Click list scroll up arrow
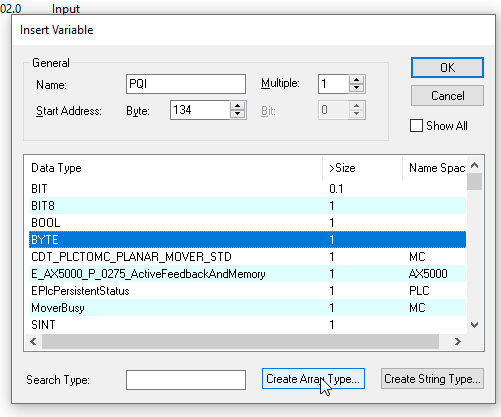 tap(475, 165)
